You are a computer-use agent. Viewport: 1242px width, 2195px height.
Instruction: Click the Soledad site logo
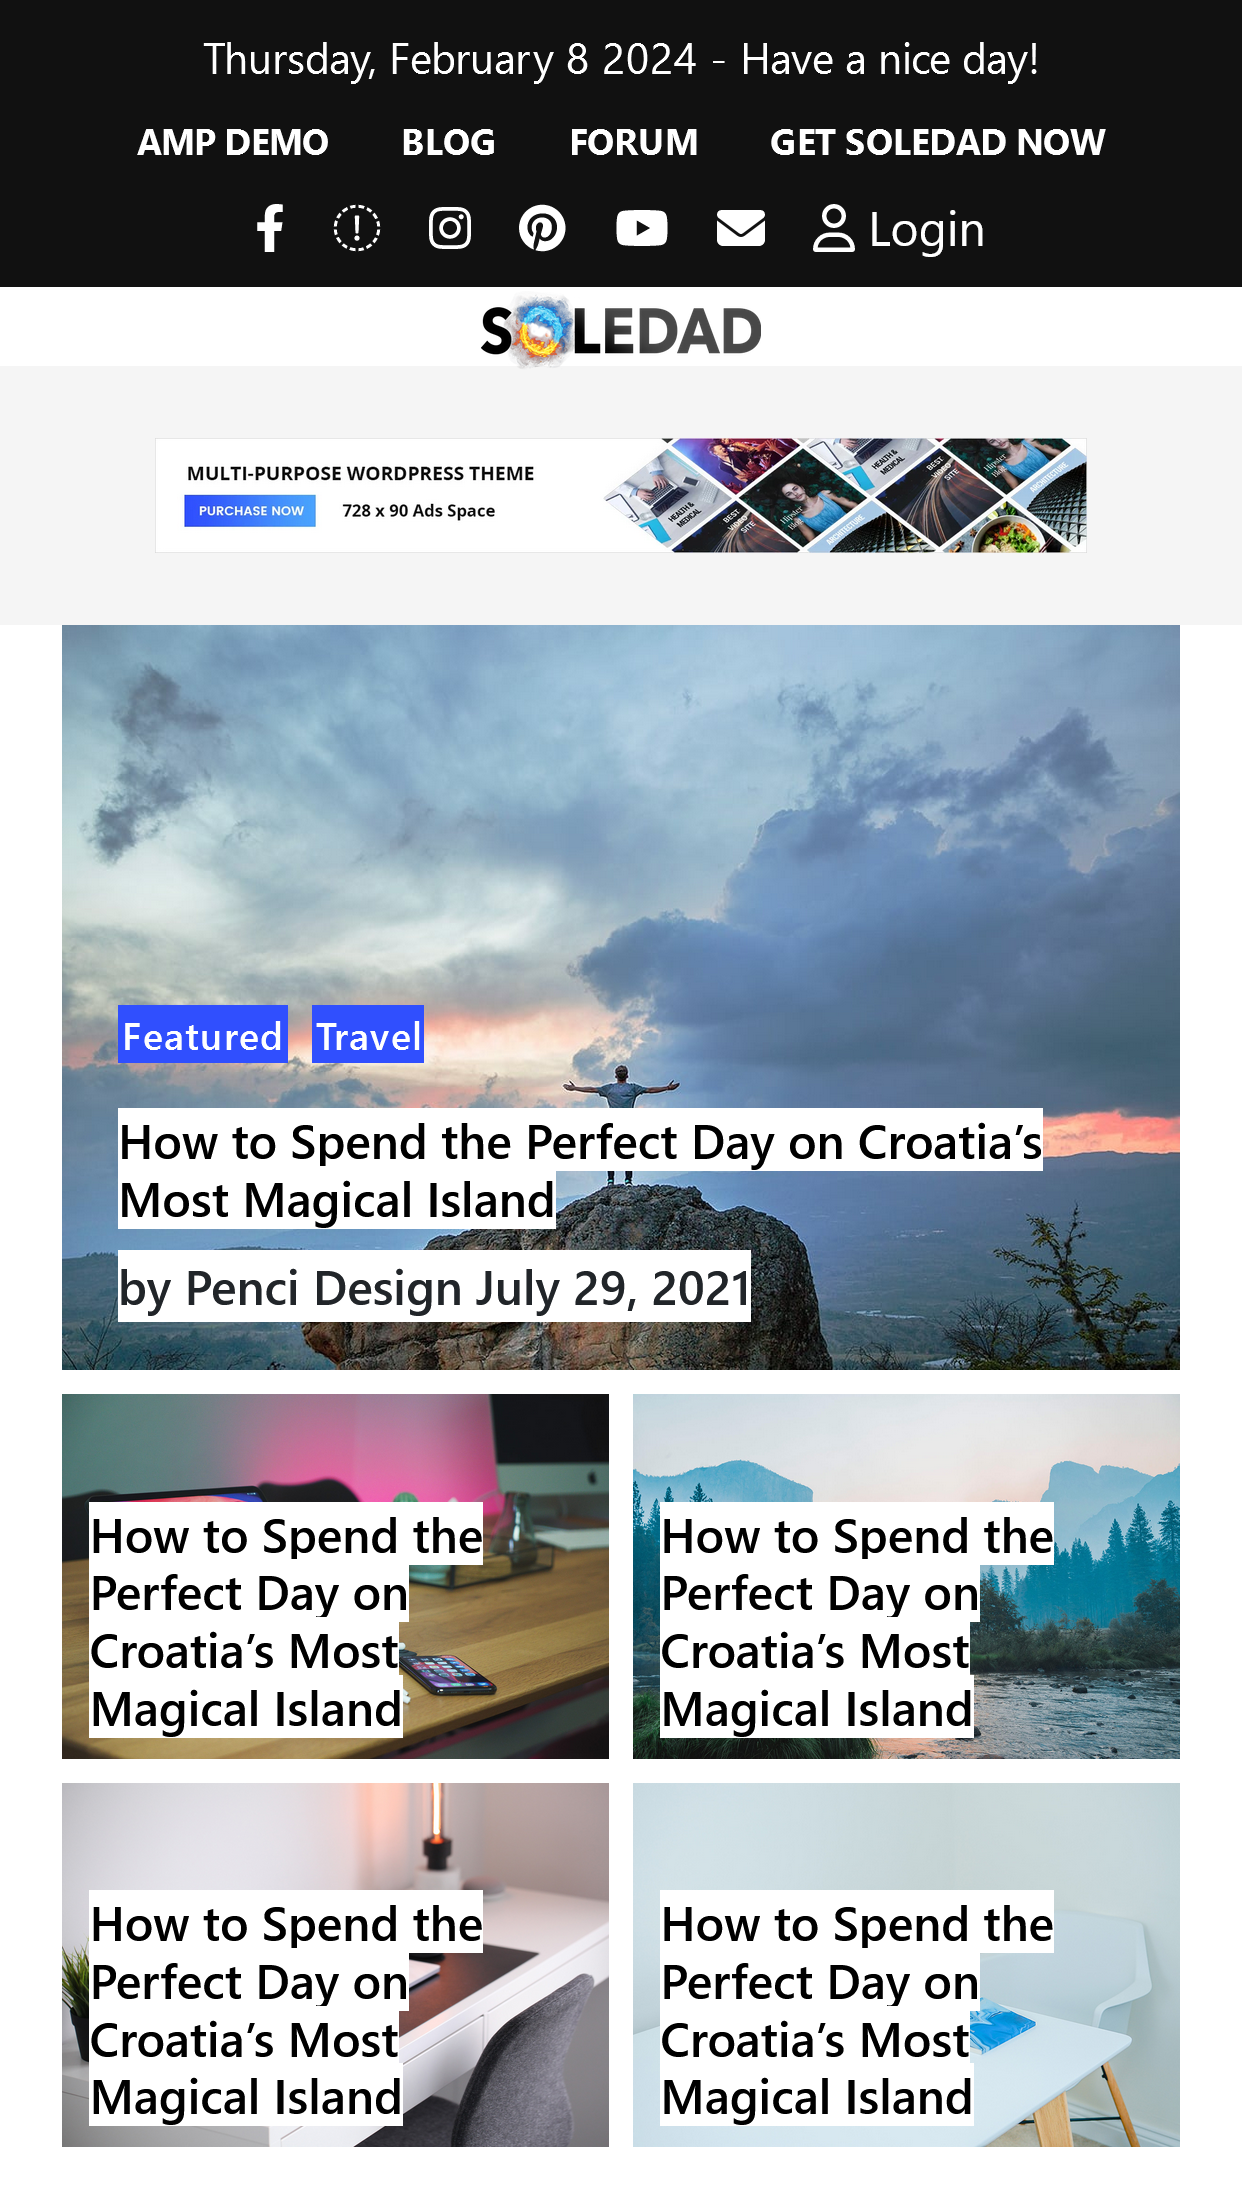coord(621,331)
